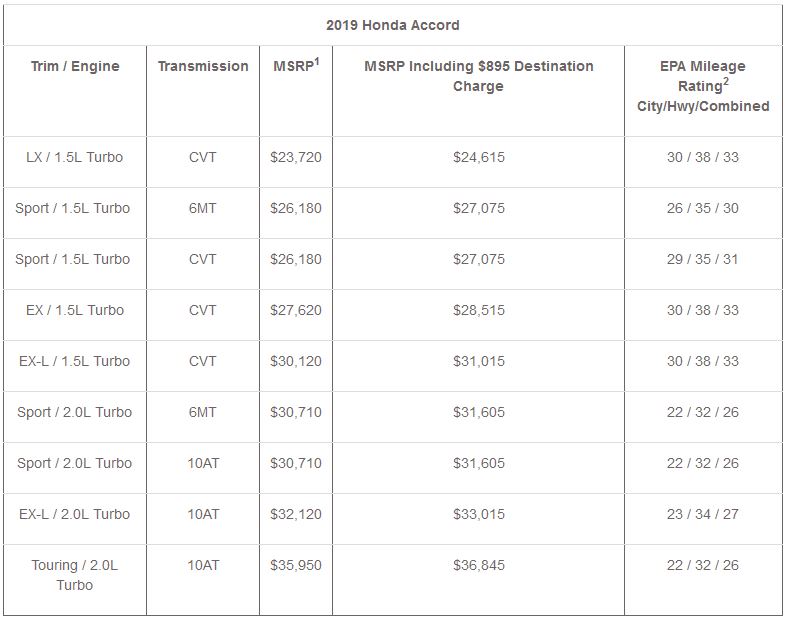
Task: Select the $31,015 price cell
Action: click(x=478, y=361)
